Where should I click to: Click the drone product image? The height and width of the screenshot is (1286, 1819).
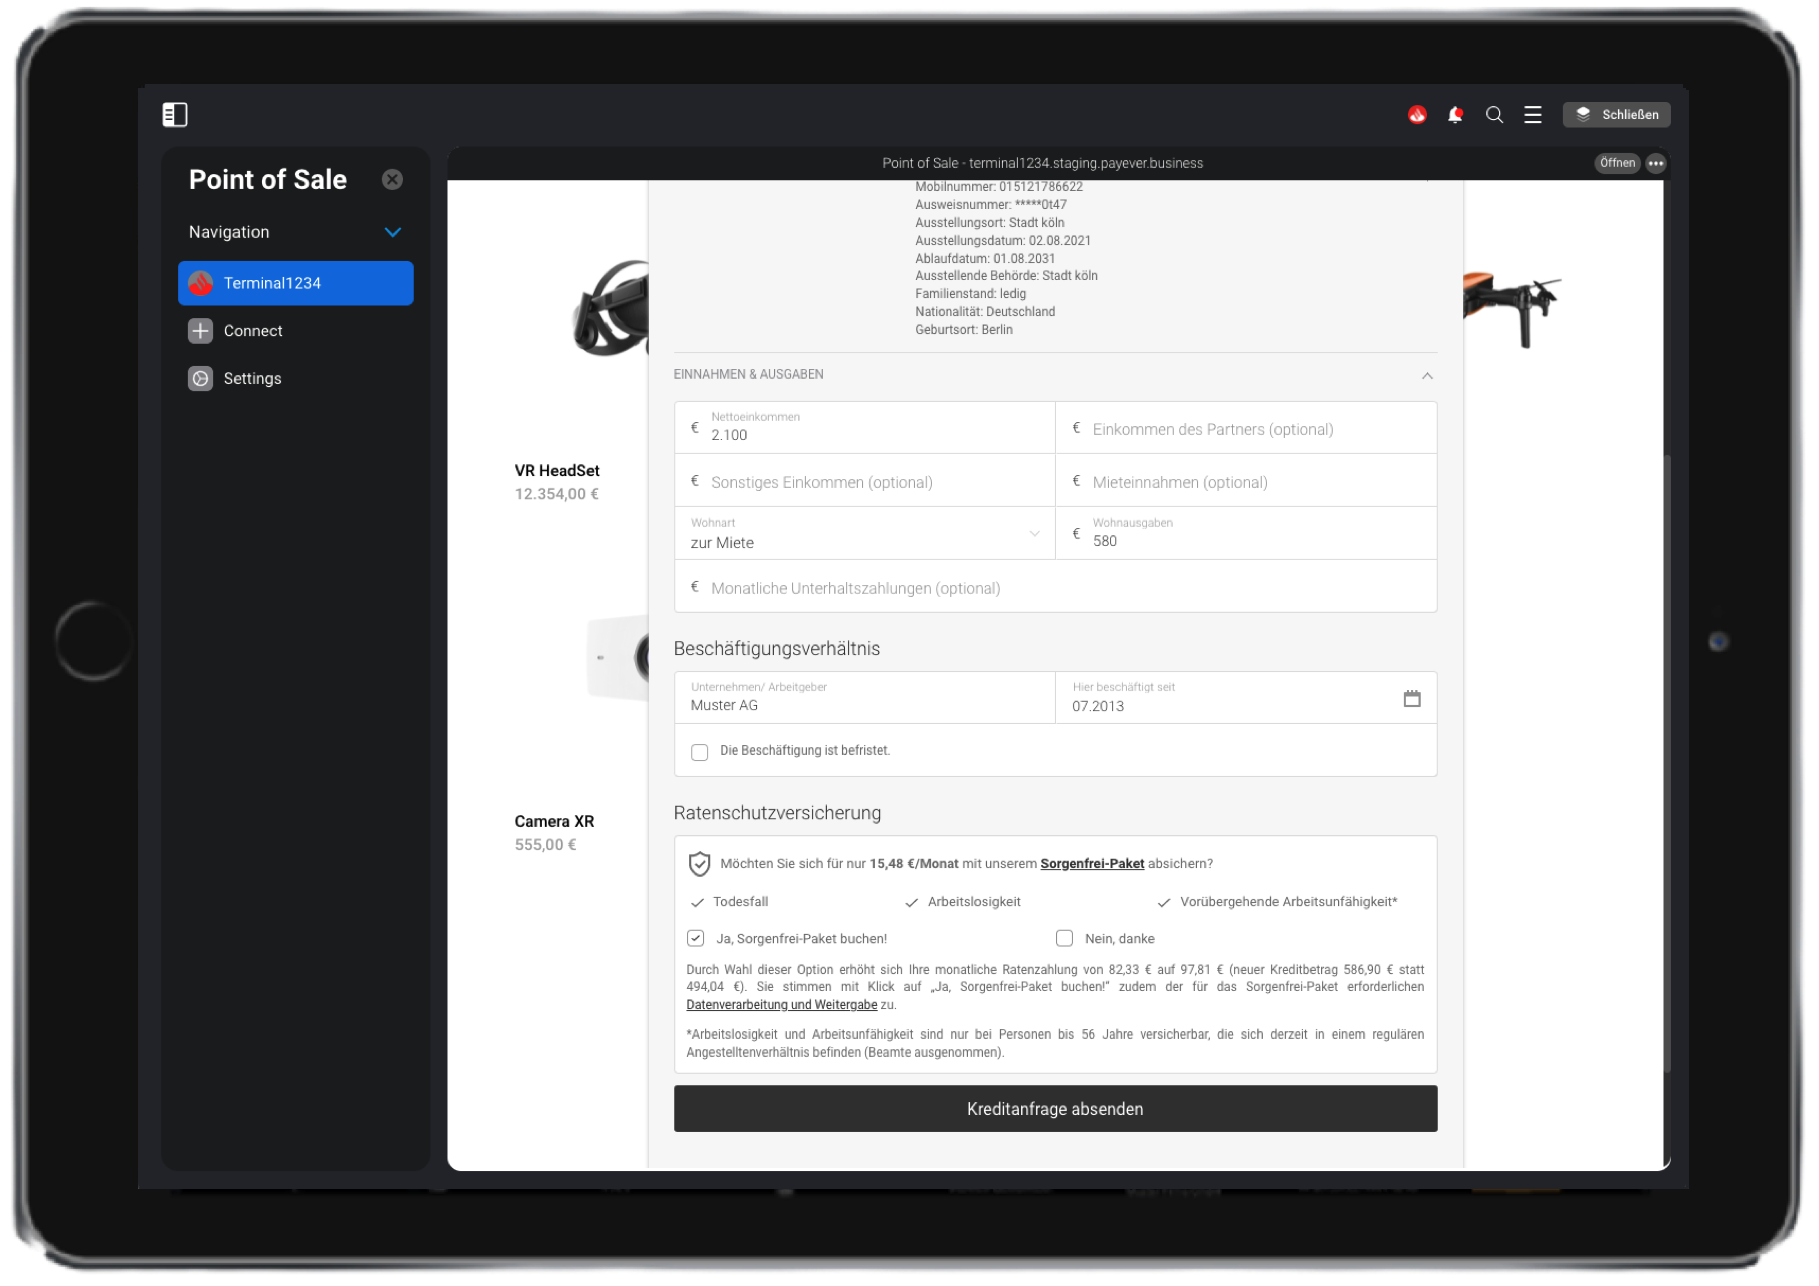pyautogui.click(x=1512, y=309)
